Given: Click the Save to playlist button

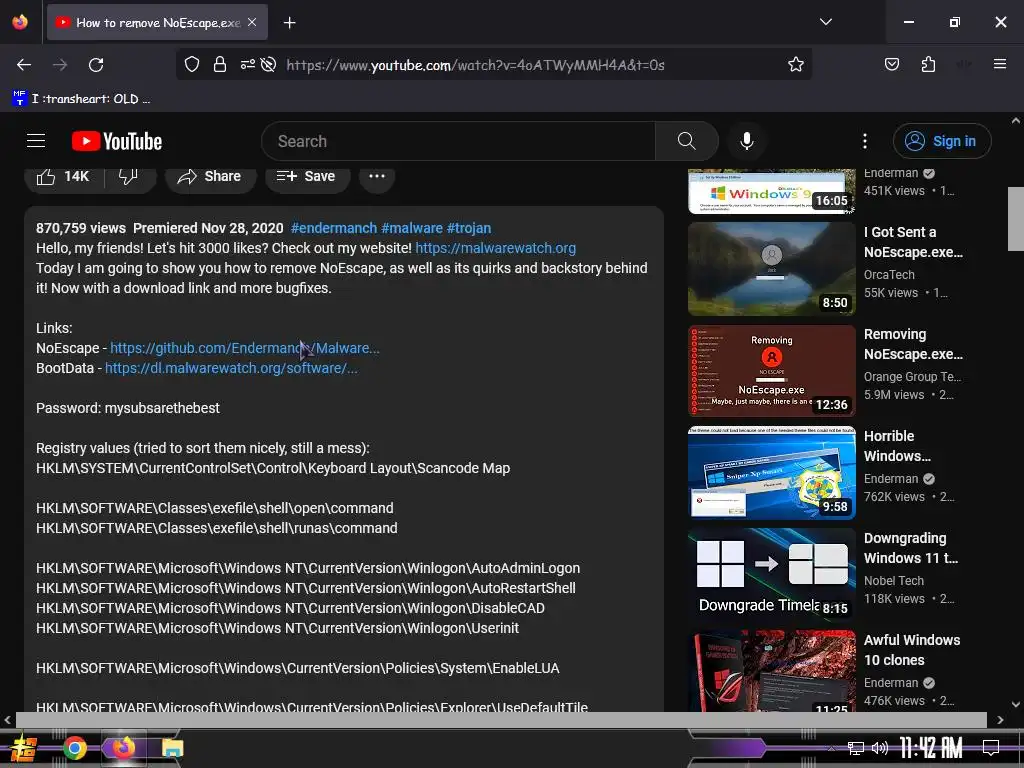Looking at the screenshot, I should coord(306,176).
